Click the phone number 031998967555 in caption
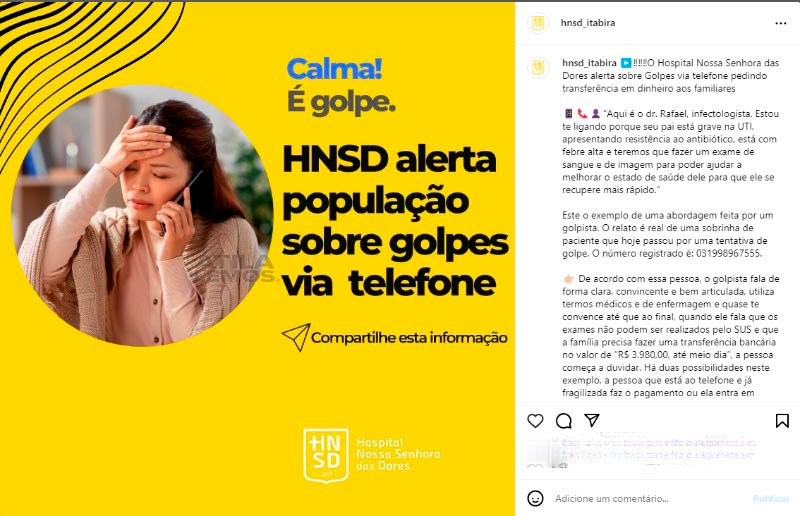Viewport: 800px width, 516px height. 729,253
